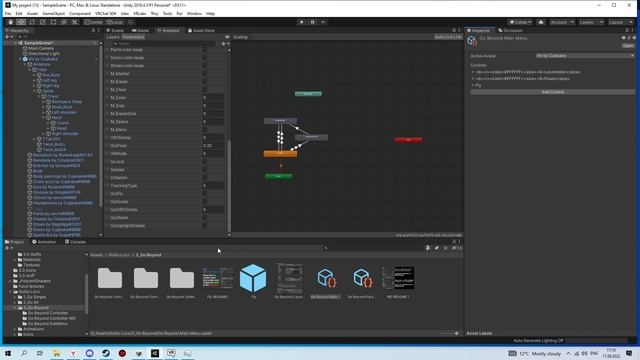Toggle the M_Eraser parameter checkbox

(204, 82)
